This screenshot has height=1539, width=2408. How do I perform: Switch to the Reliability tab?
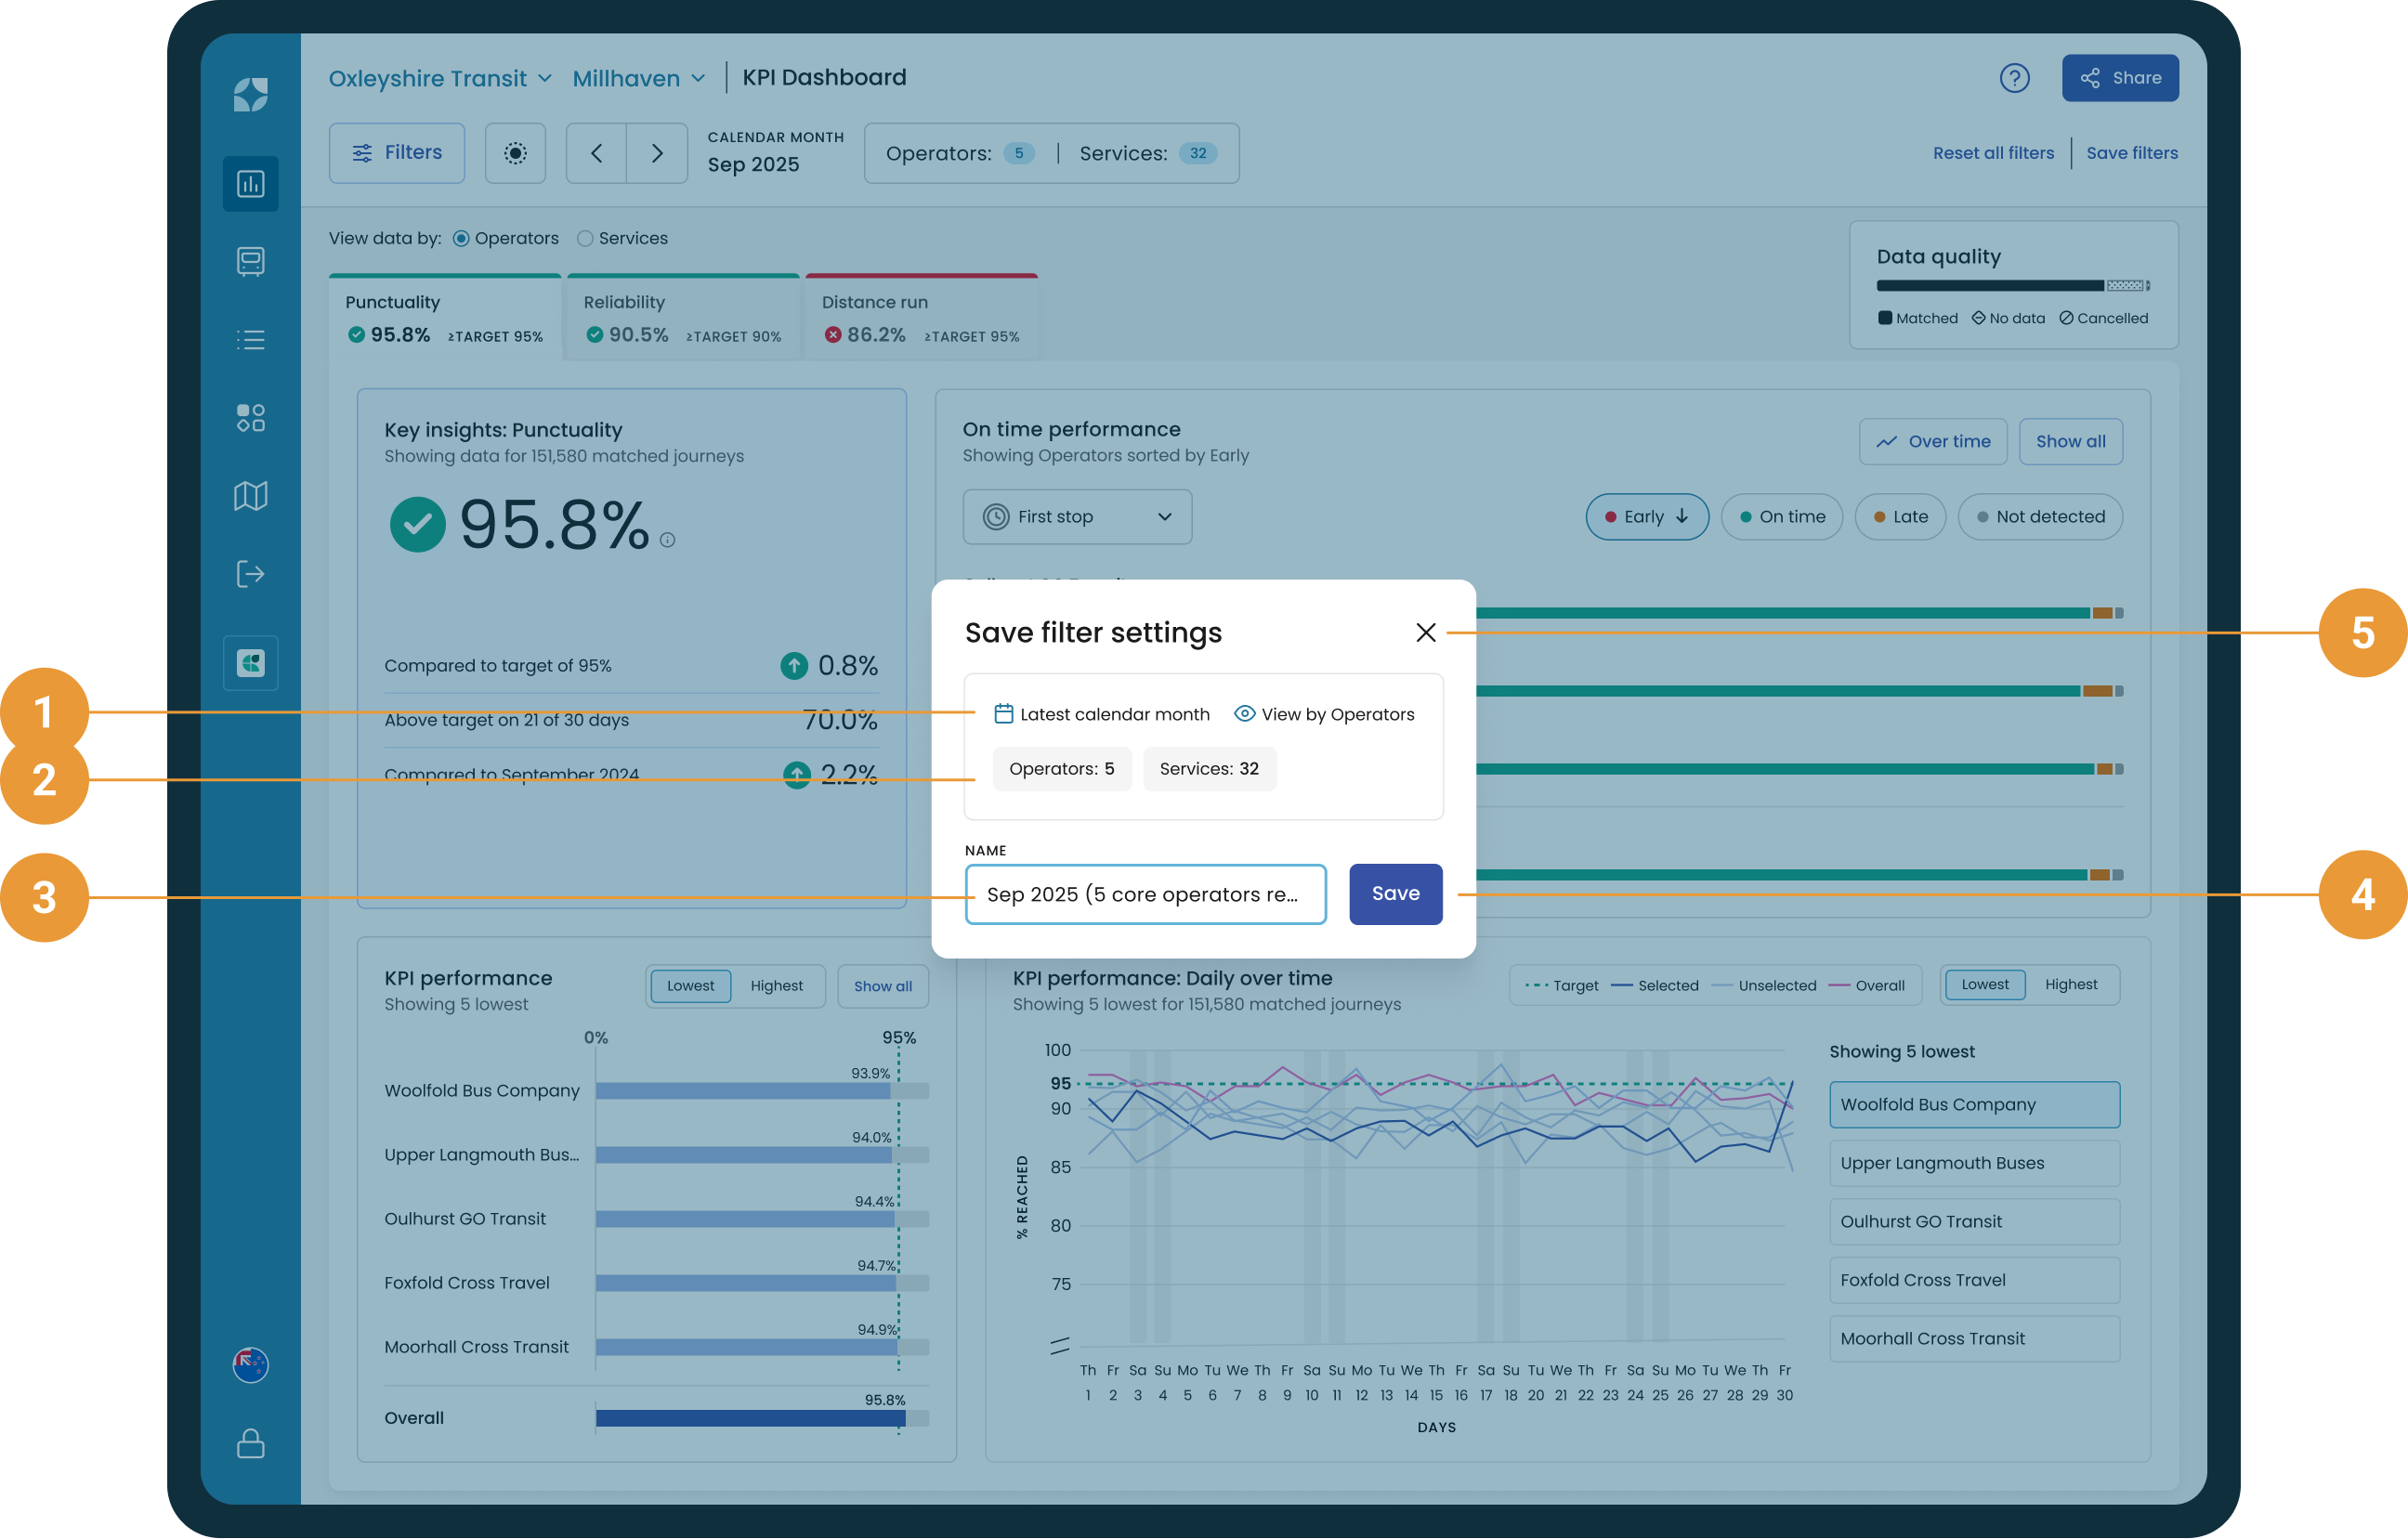(x=682, y=318)
